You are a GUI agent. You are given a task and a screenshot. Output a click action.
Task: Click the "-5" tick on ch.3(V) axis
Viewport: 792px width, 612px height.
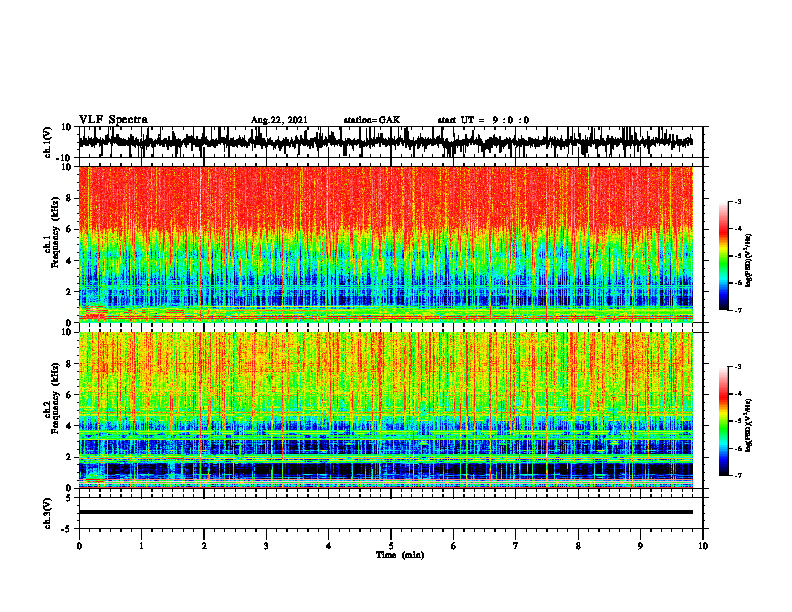[67, 529]
